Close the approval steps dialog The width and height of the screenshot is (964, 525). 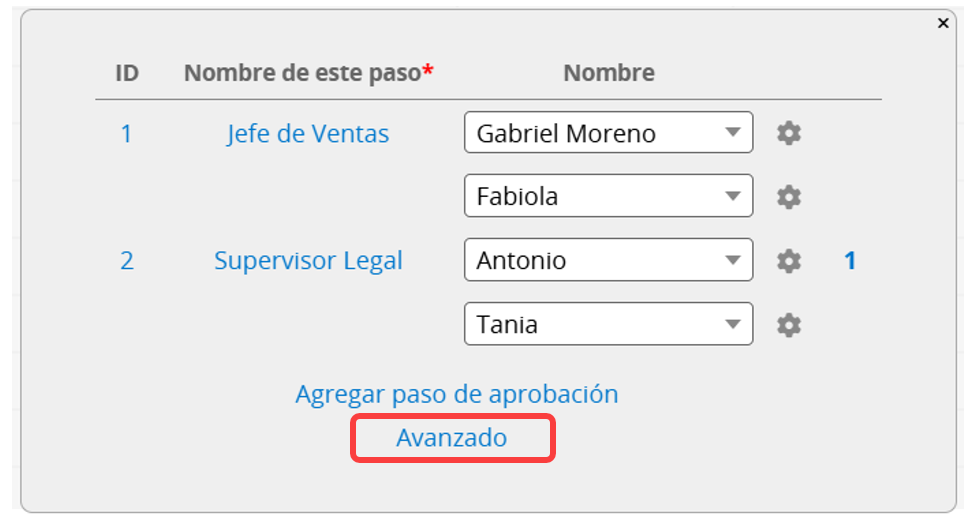943,23
